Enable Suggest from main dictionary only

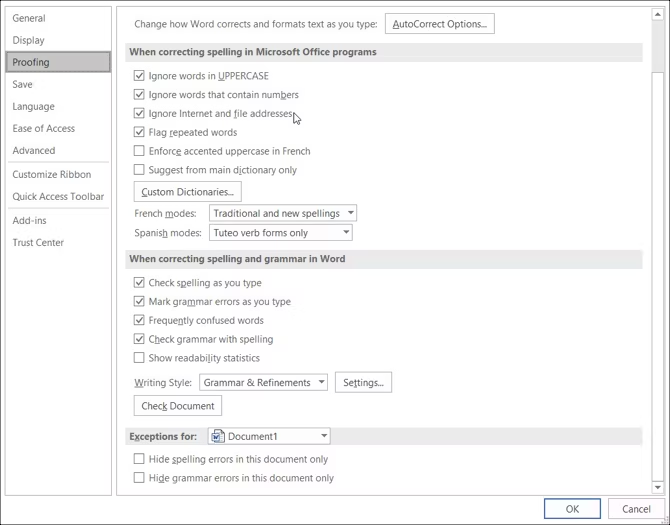click(139, 170)
